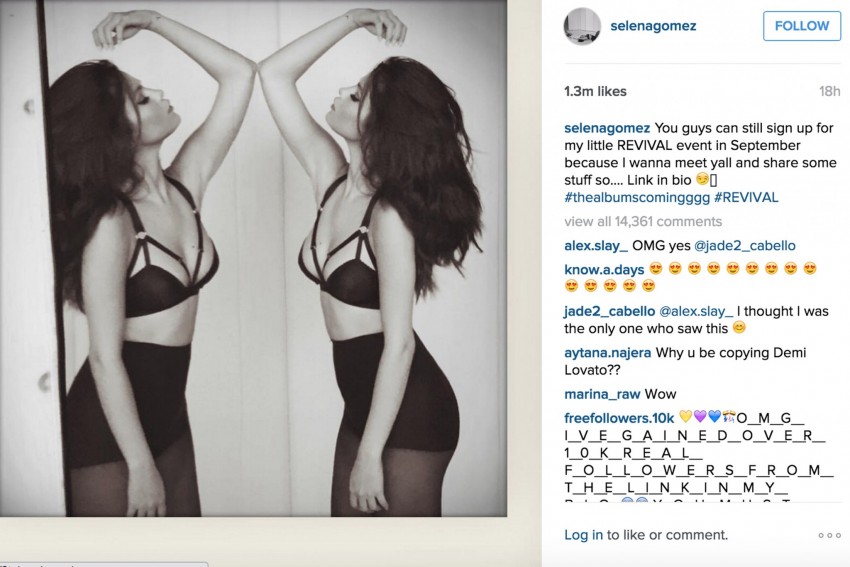This screenshot has width=850, height=567.
Task: Visit aytana.najera profile
Action: click(608, 353)
